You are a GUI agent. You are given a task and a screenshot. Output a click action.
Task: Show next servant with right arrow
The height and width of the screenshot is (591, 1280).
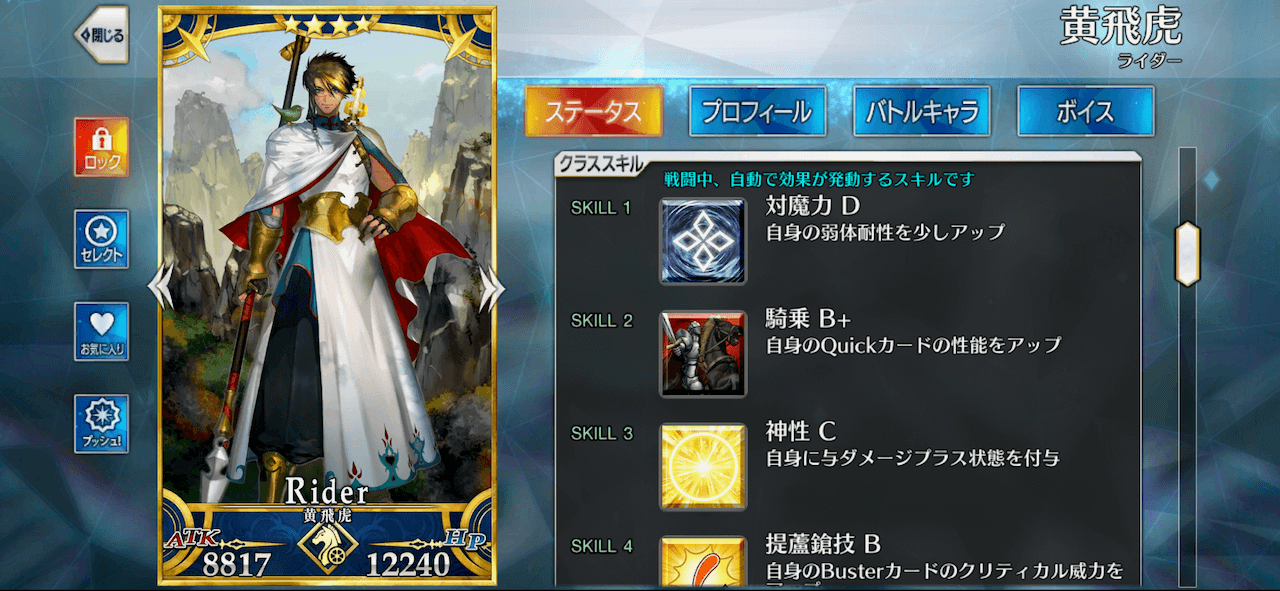click(x=492, y=287)
